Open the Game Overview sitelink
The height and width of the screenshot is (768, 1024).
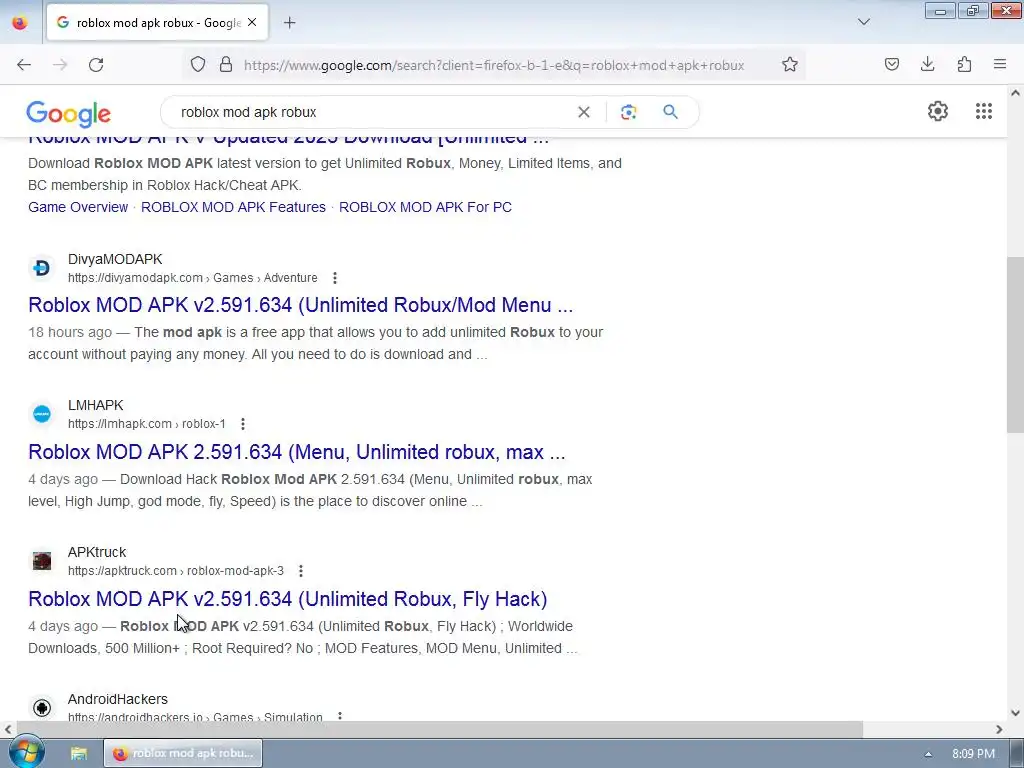coord(78,207)
